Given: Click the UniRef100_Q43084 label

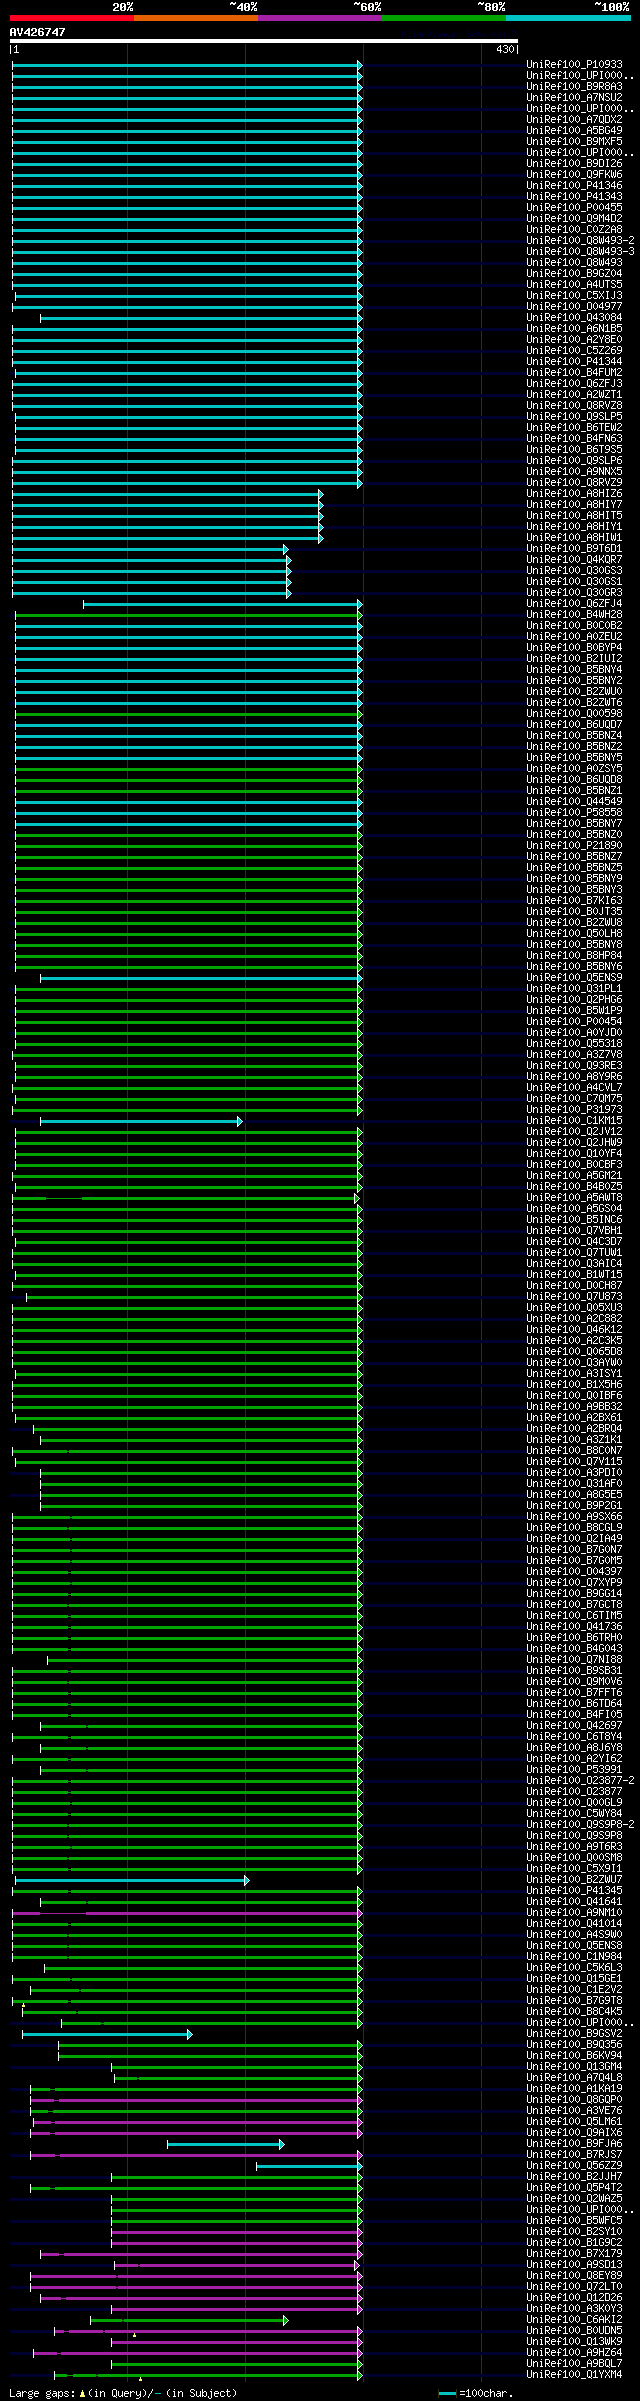Looking at the screenshot, I should point(574,318).
